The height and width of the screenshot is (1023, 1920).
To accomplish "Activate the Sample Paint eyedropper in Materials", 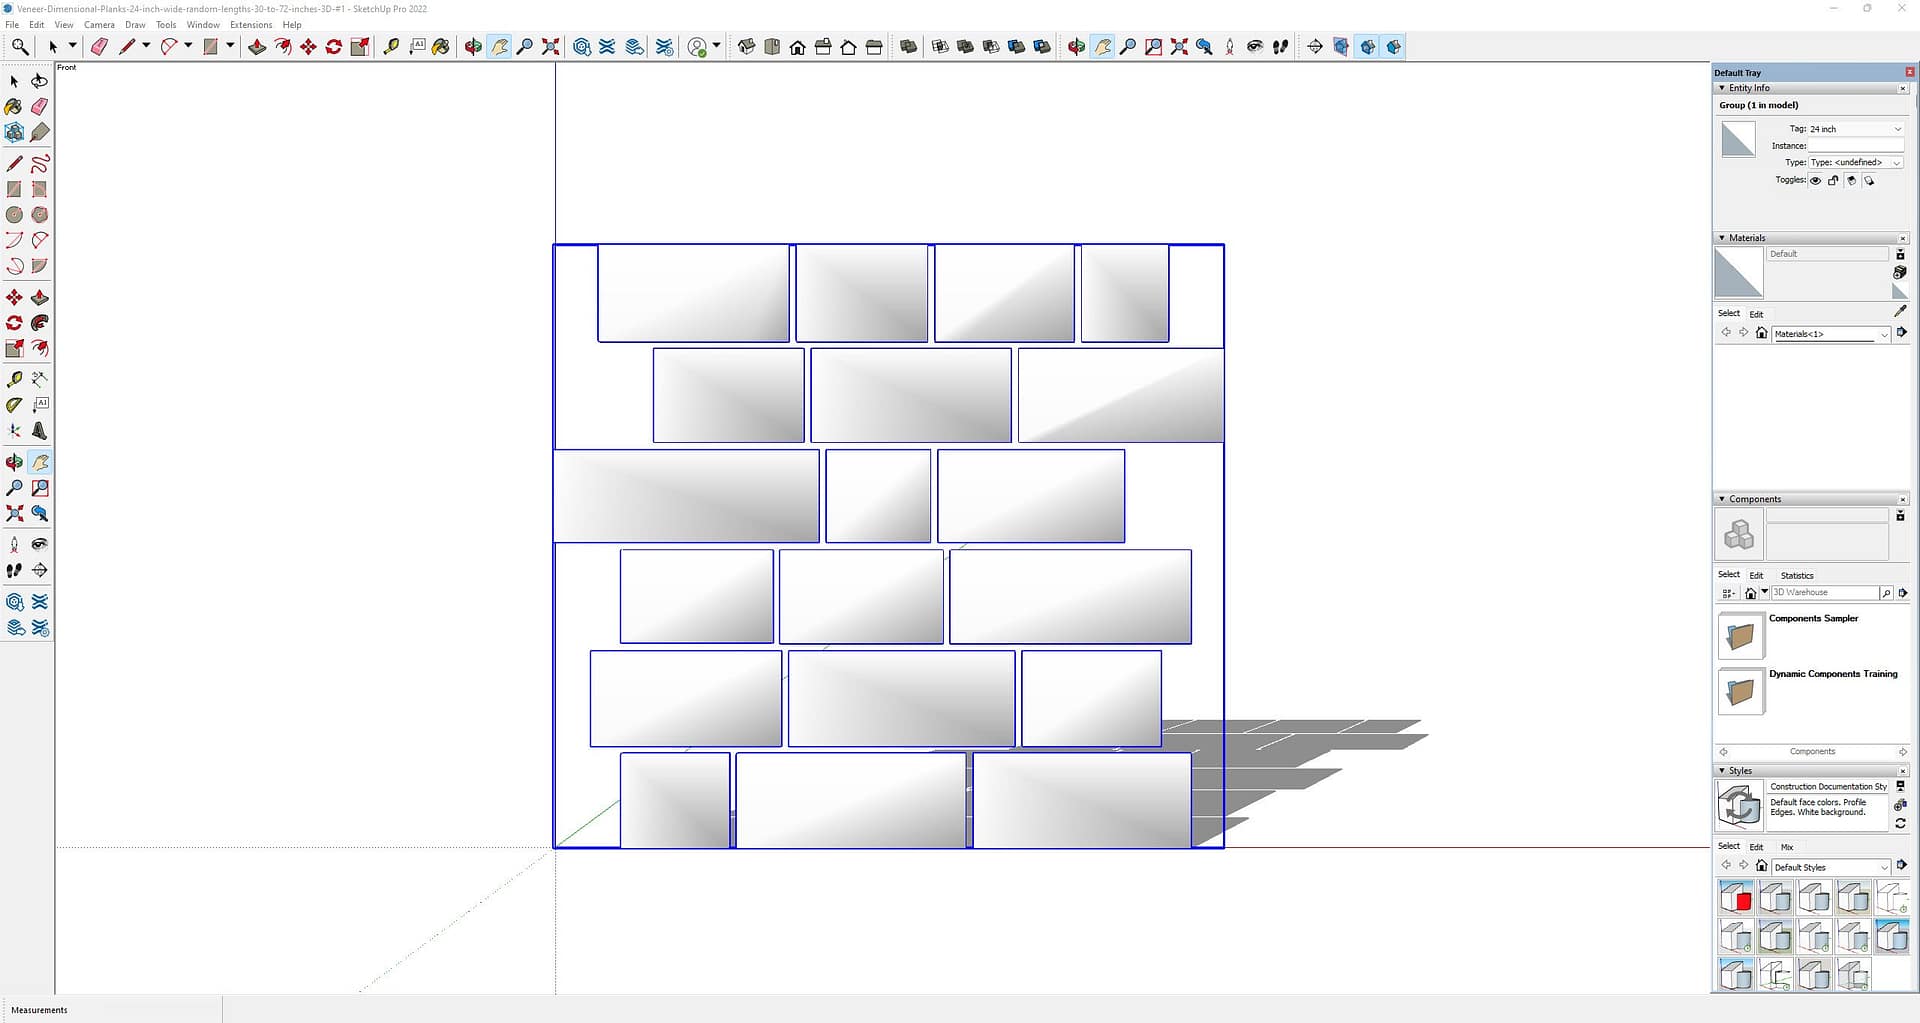I will click(1900, 312).
